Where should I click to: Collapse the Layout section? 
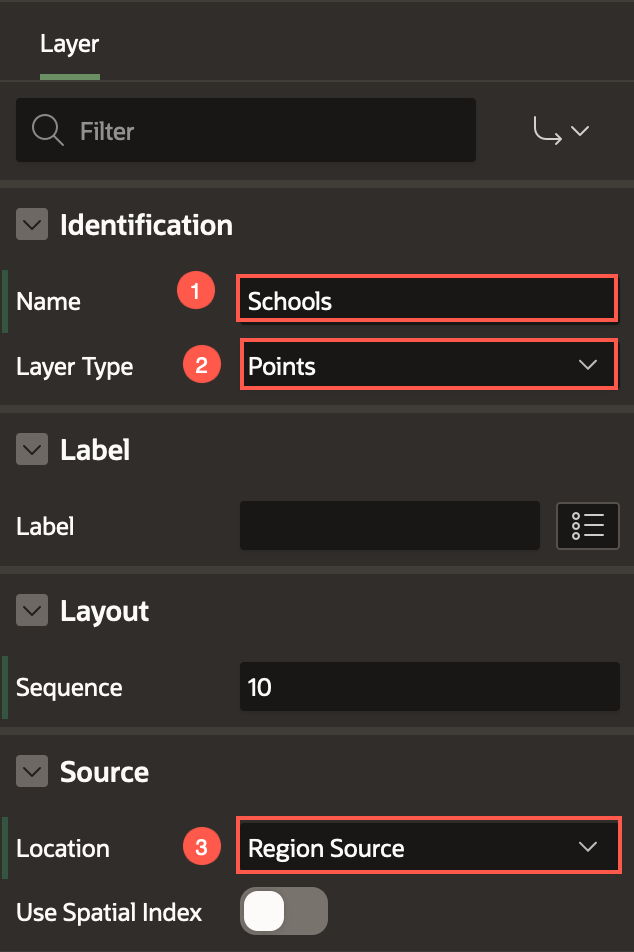[32, 611]
